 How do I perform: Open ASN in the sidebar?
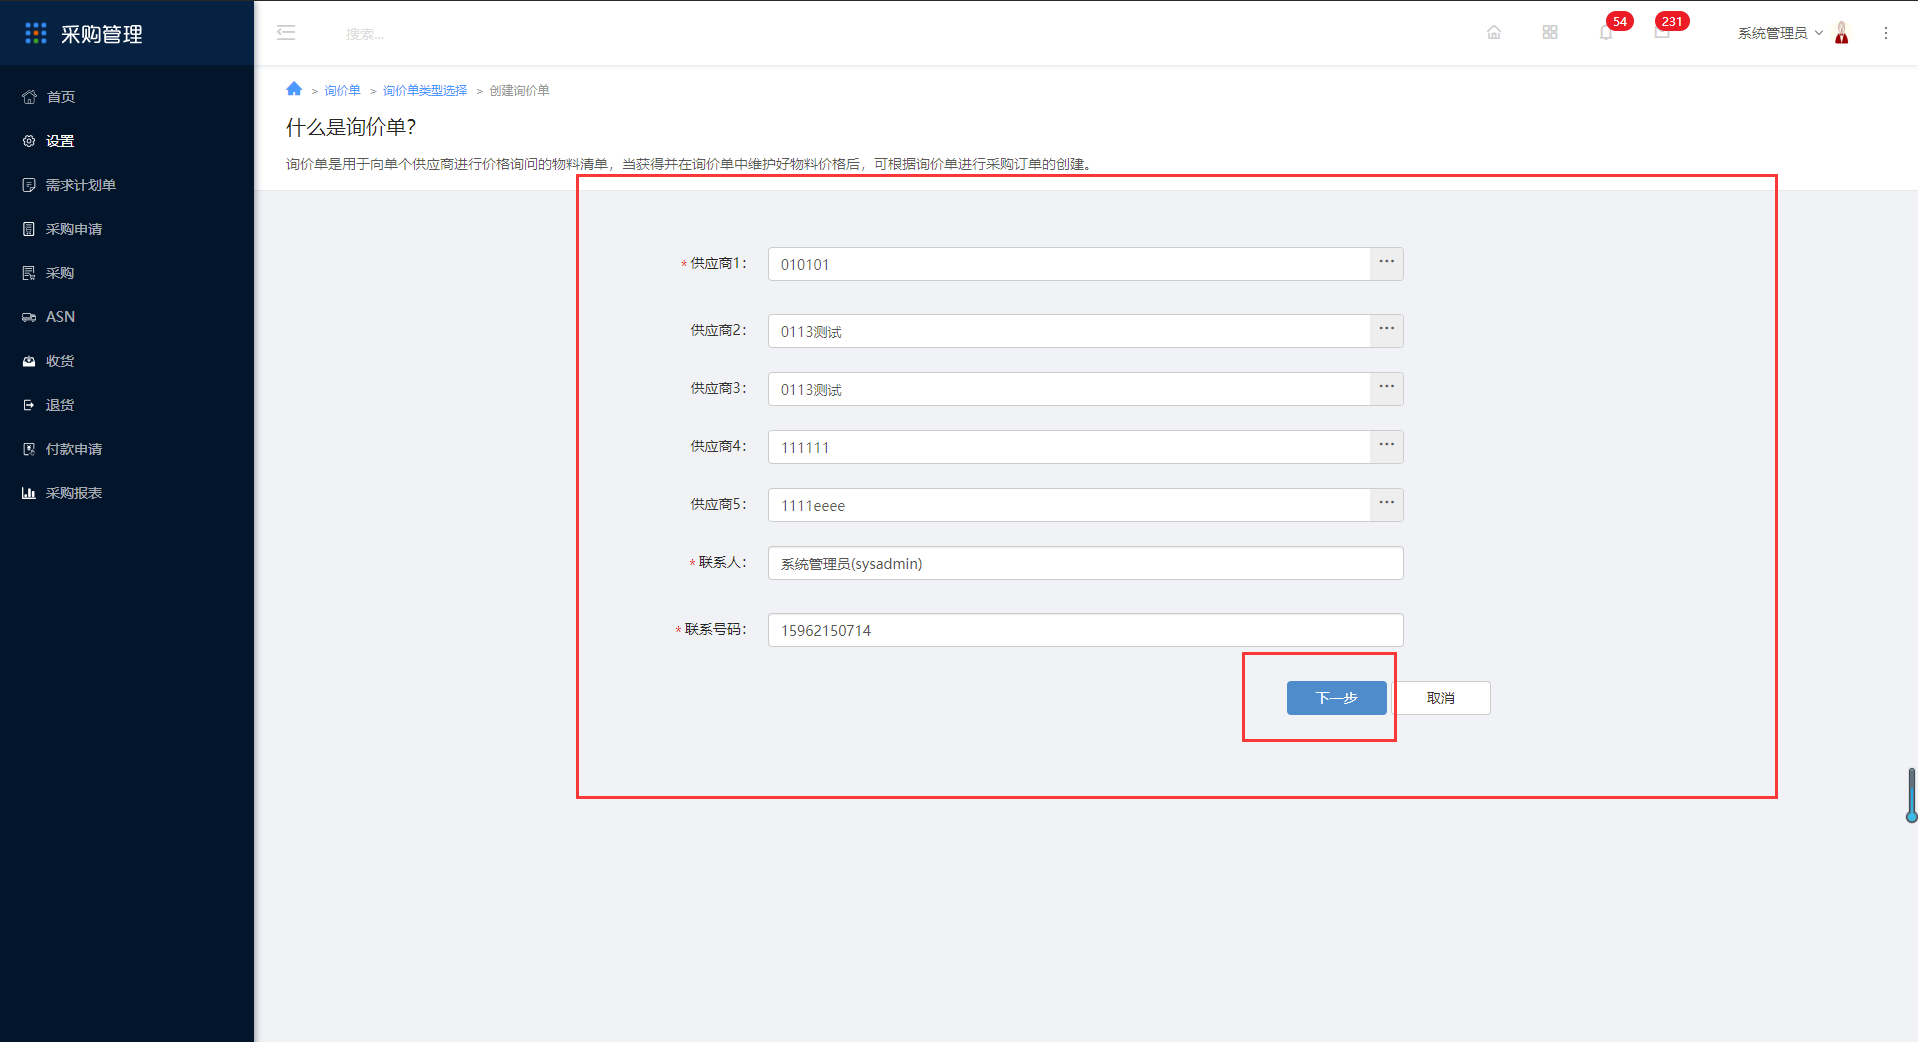[127, 317]
